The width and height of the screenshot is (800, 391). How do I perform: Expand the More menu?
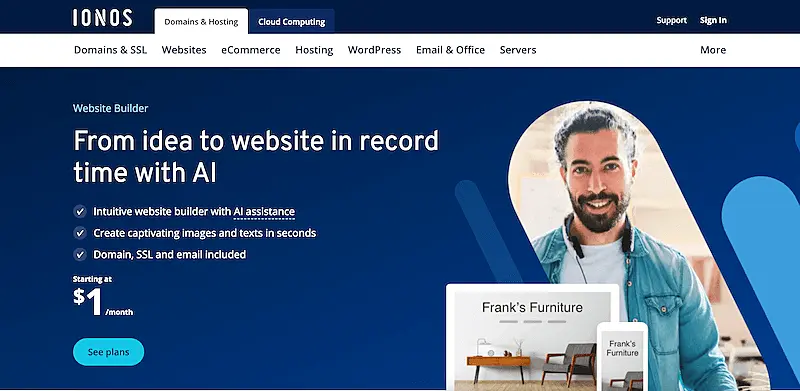coord(713,50)
